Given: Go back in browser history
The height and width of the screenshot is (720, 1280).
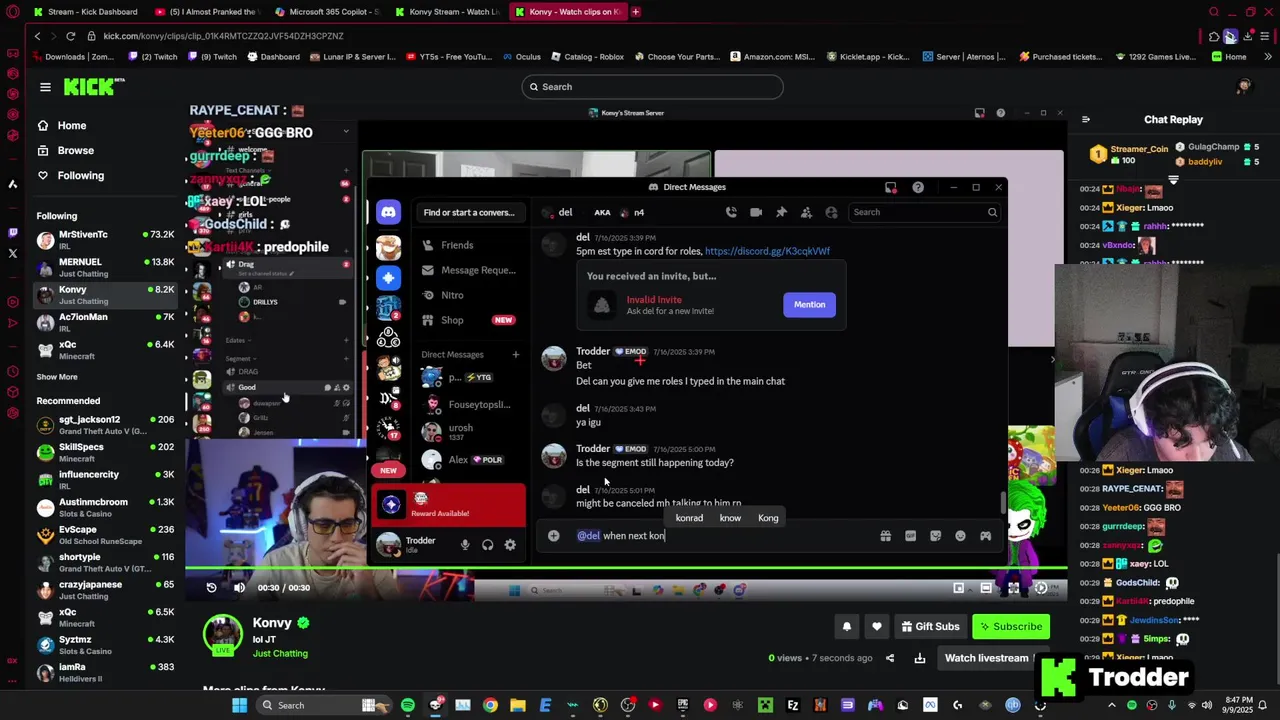Looking at the screenshot, I should click(x=37, y=36).
